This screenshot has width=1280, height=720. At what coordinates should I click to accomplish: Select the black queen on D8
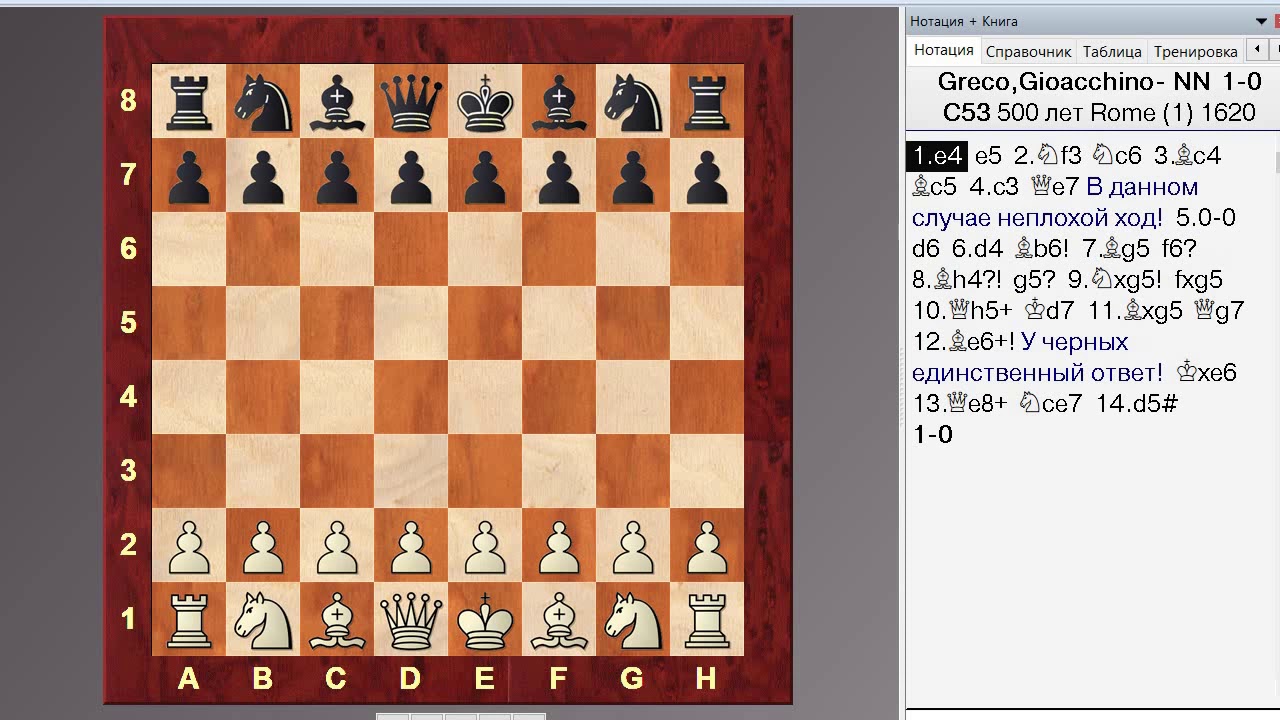[x=411, y=102]
